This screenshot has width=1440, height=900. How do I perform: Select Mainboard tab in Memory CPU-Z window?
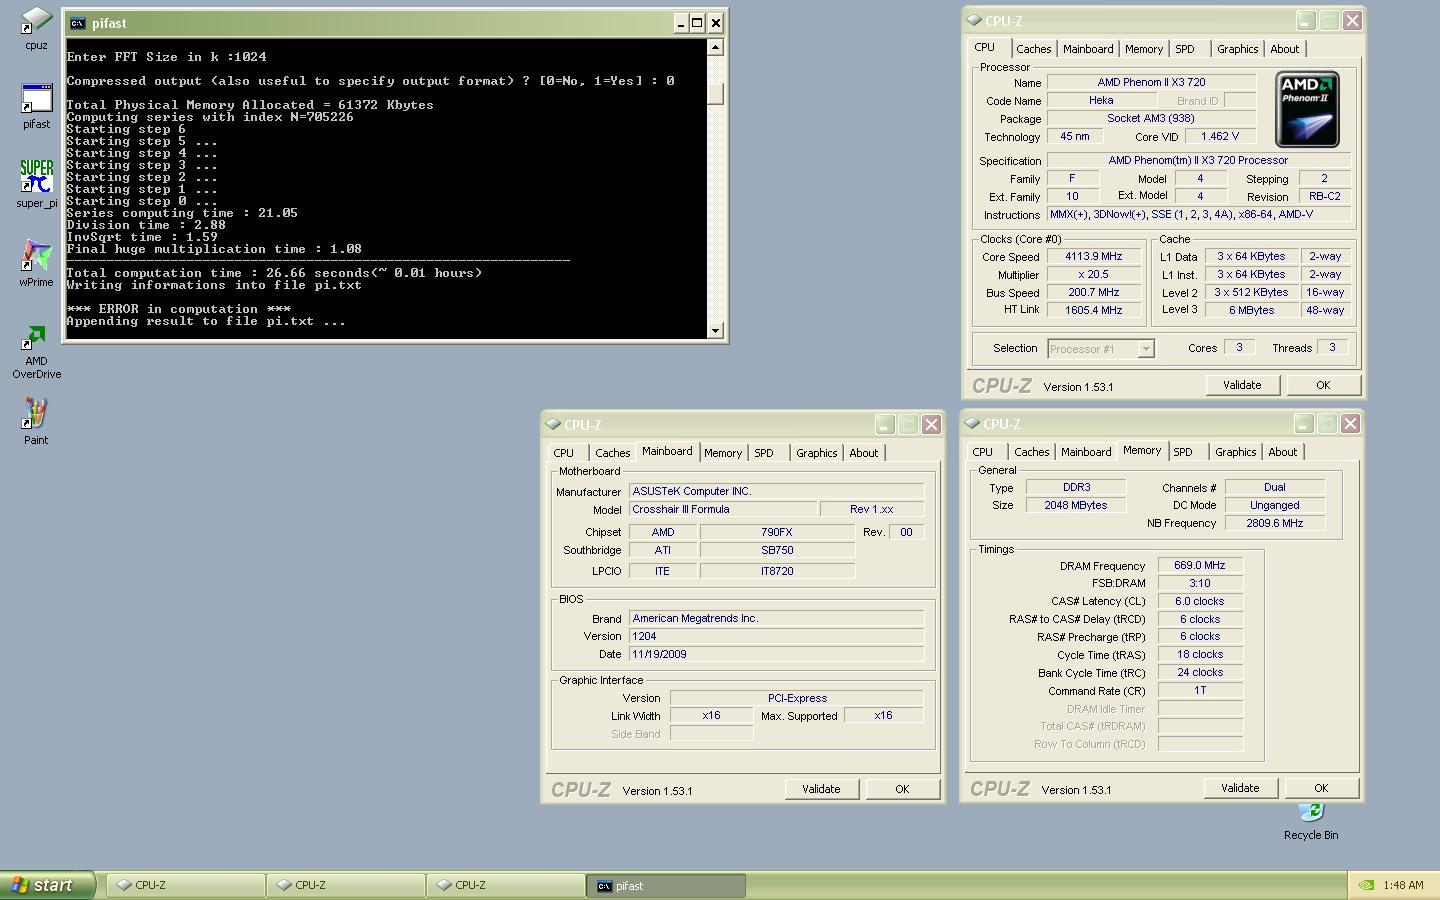pos(1086,452)
